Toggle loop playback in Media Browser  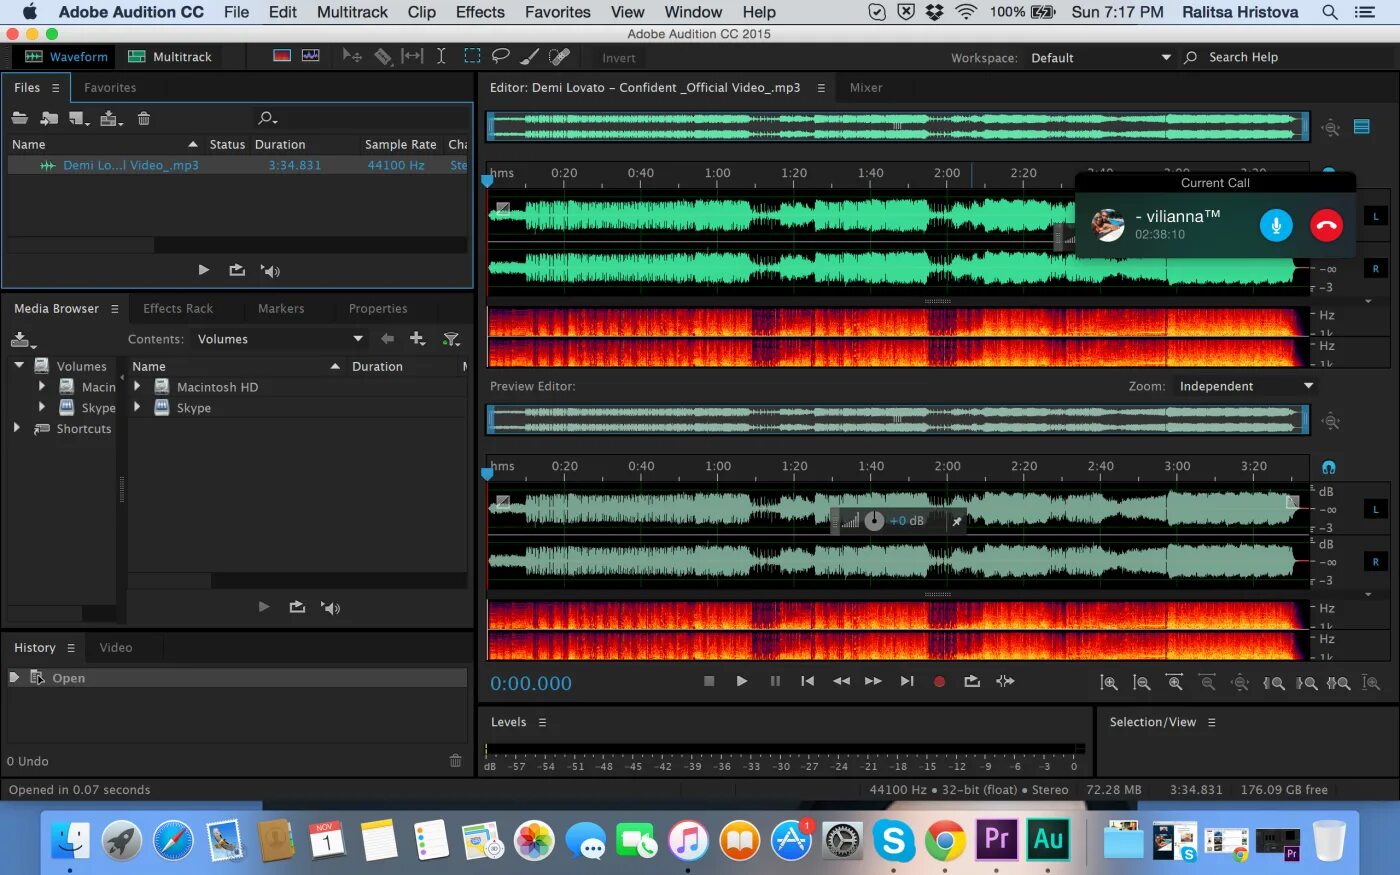coord(297,607)
